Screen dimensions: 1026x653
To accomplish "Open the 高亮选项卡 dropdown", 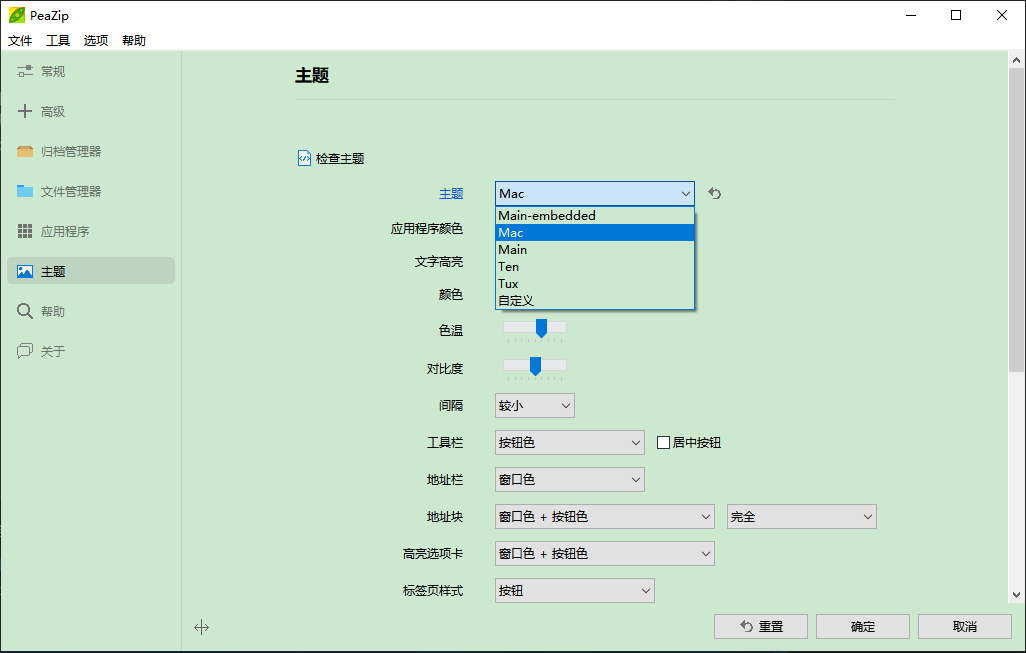I will 605,554.
